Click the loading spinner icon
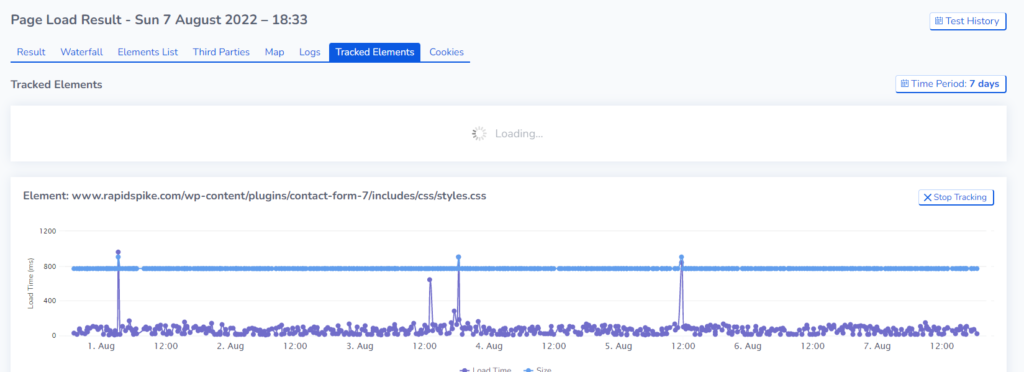Image resolution: width=1024 pixels, height=372 pixels. [x=479, y=134]
